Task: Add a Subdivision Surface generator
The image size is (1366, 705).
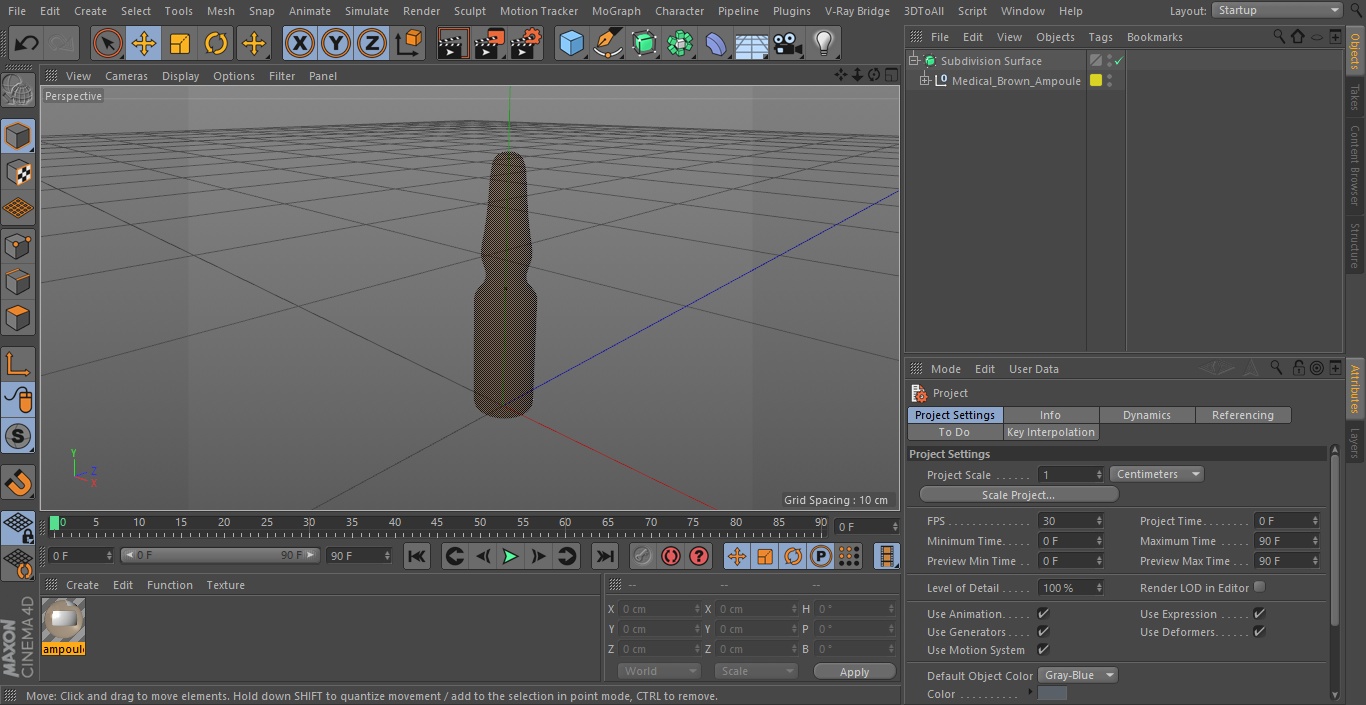Action: pyautogui.click(x=644, y=43)
